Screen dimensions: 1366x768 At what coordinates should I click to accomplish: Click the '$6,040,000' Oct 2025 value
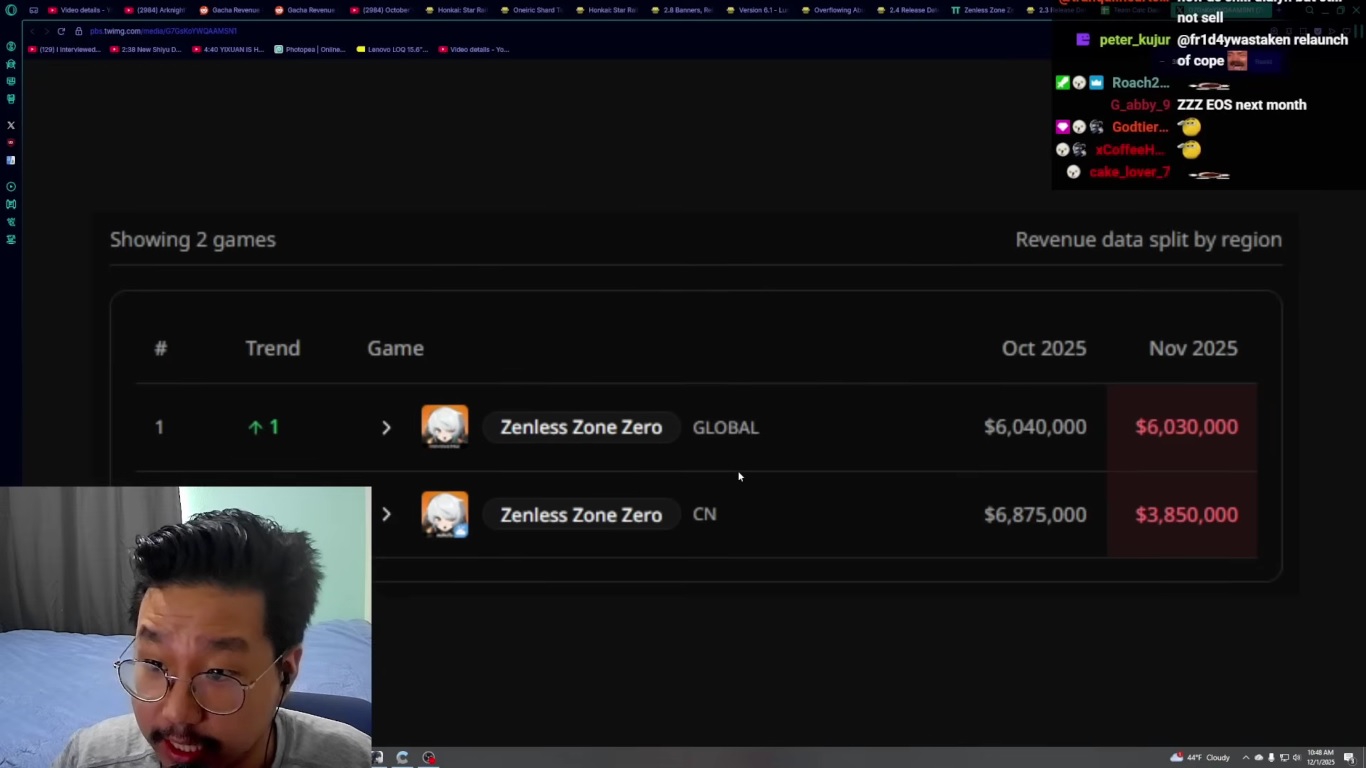pyautogui.click(x=1035, y=427)
